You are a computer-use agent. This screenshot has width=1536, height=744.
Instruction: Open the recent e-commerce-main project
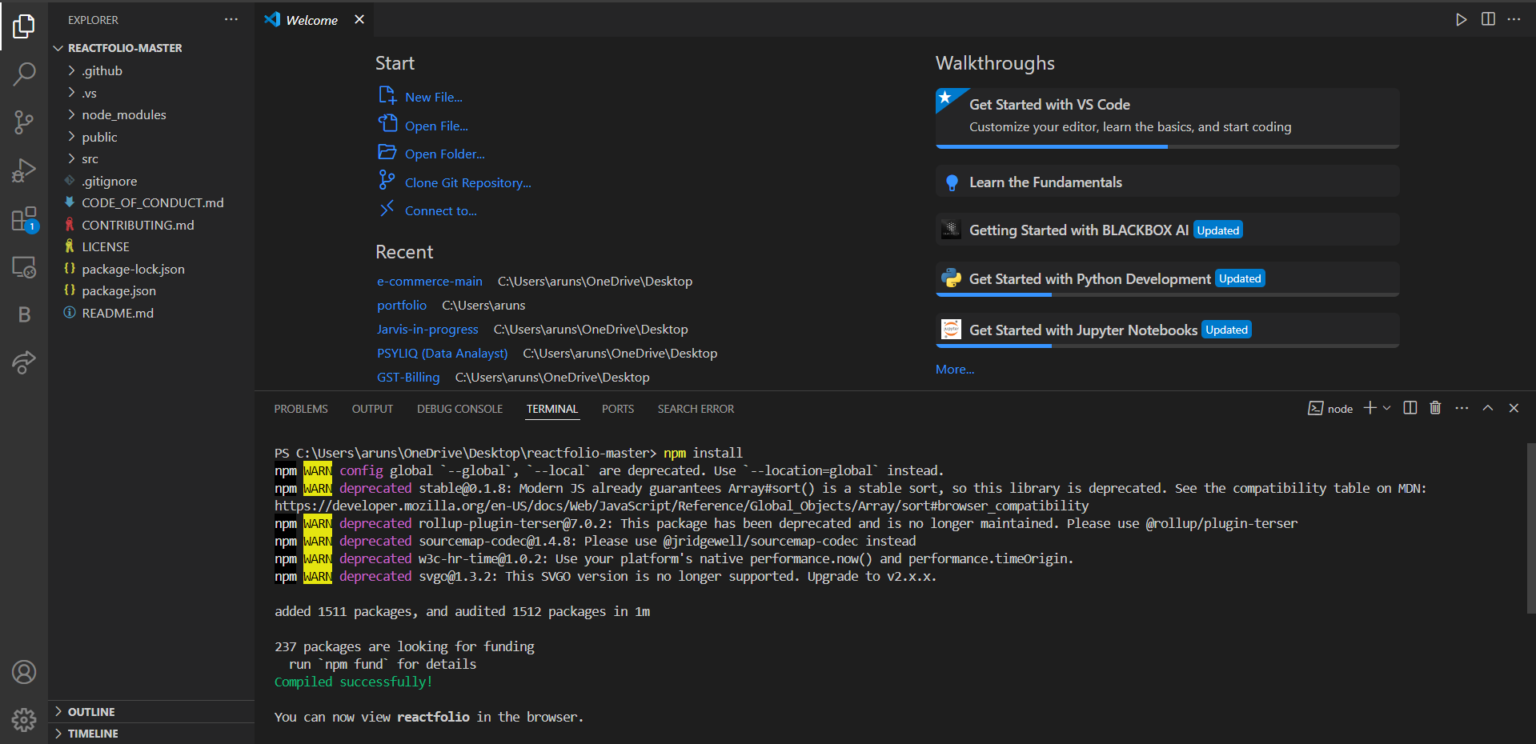pos(430,281)
